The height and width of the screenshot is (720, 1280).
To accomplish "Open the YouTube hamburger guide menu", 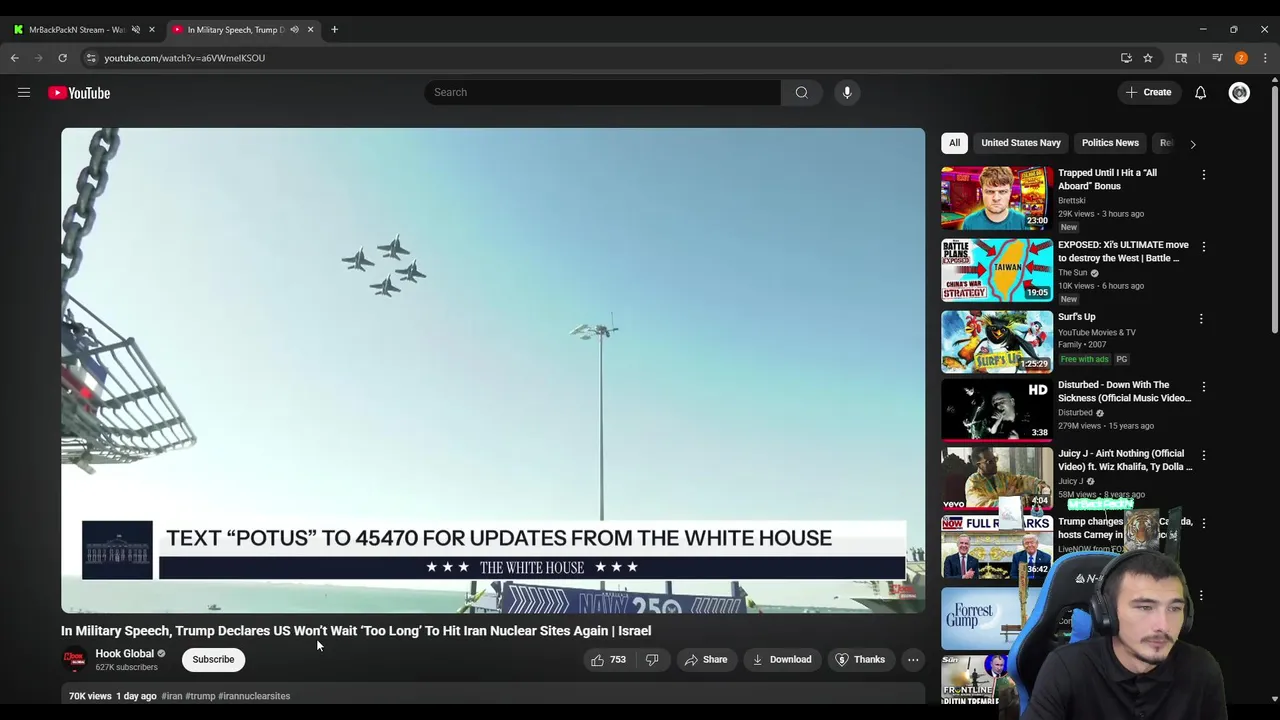I will click(x=23, y=93).
